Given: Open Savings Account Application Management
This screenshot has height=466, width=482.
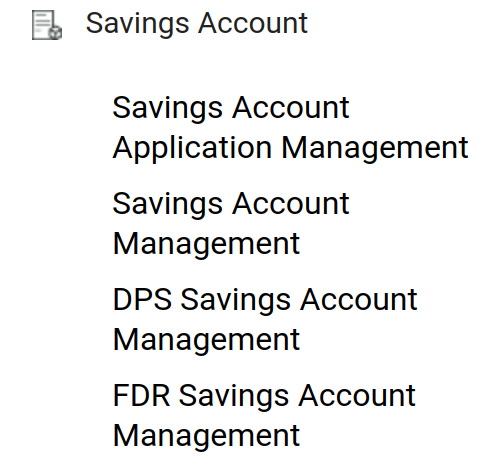Looking at the screenshot, I should pos(290,127).
